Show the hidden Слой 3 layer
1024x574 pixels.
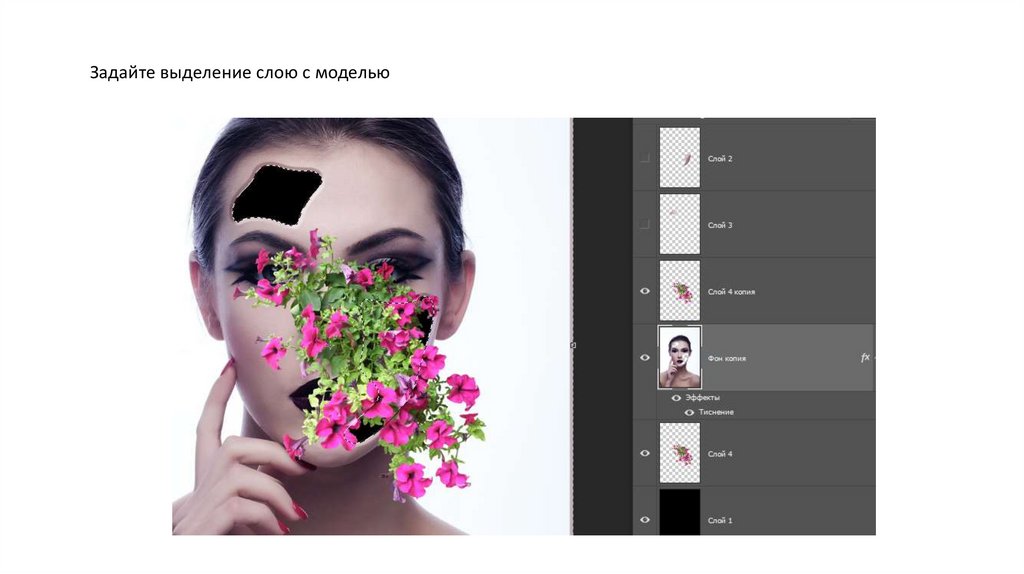(x=645, y=225)
